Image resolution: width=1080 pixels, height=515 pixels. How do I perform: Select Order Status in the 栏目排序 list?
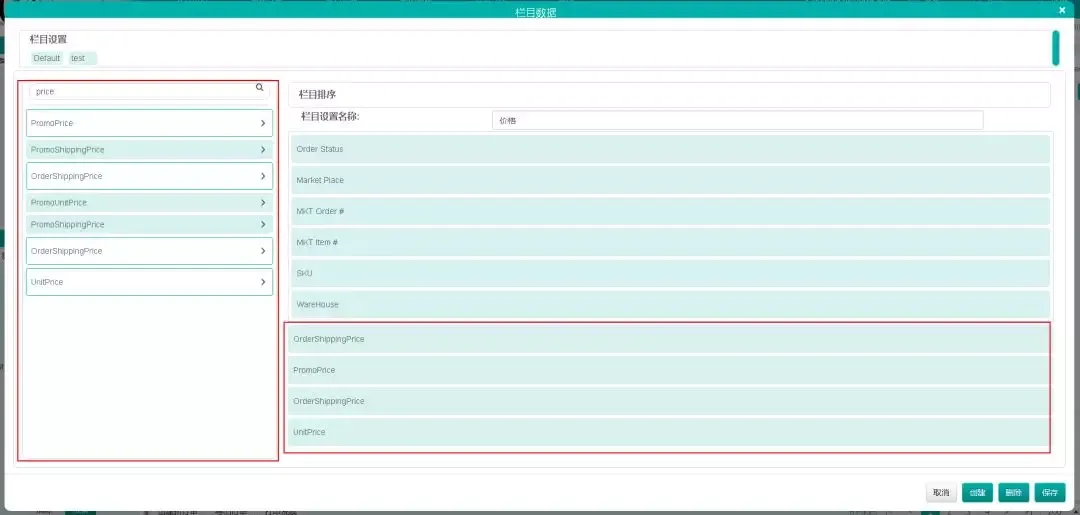(x=670, y=149)
